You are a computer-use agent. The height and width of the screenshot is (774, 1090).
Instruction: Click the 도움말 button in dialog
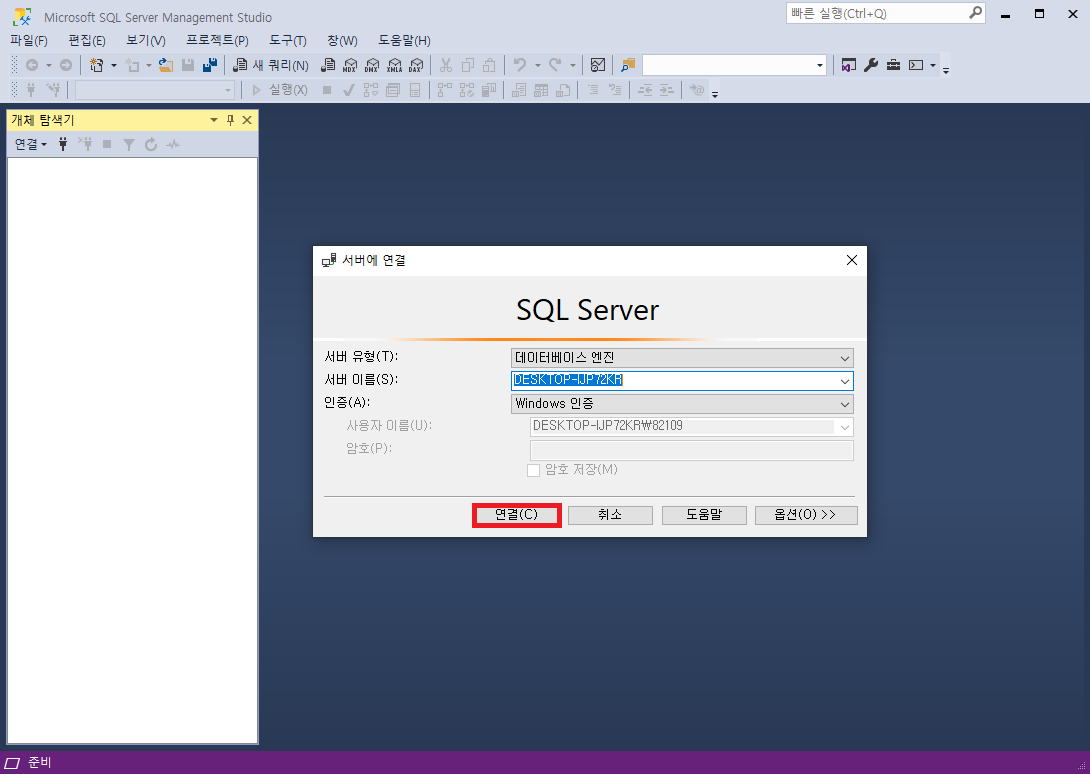coord(704,515)
